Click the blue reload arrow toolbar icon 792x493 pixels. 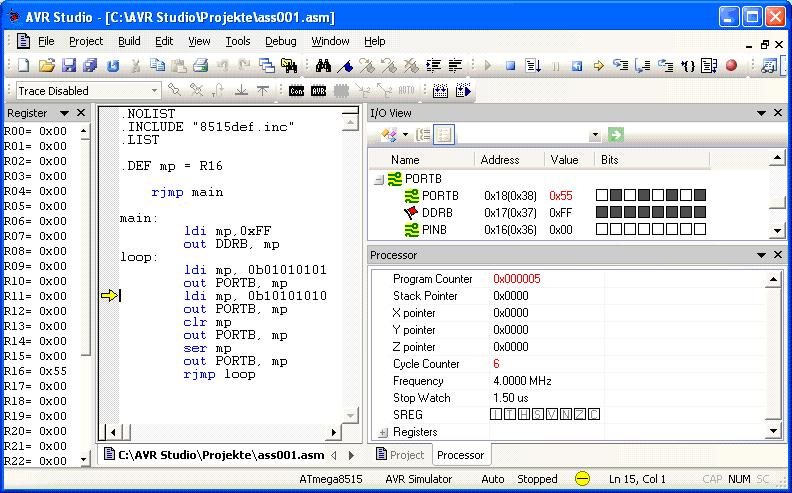113,65
